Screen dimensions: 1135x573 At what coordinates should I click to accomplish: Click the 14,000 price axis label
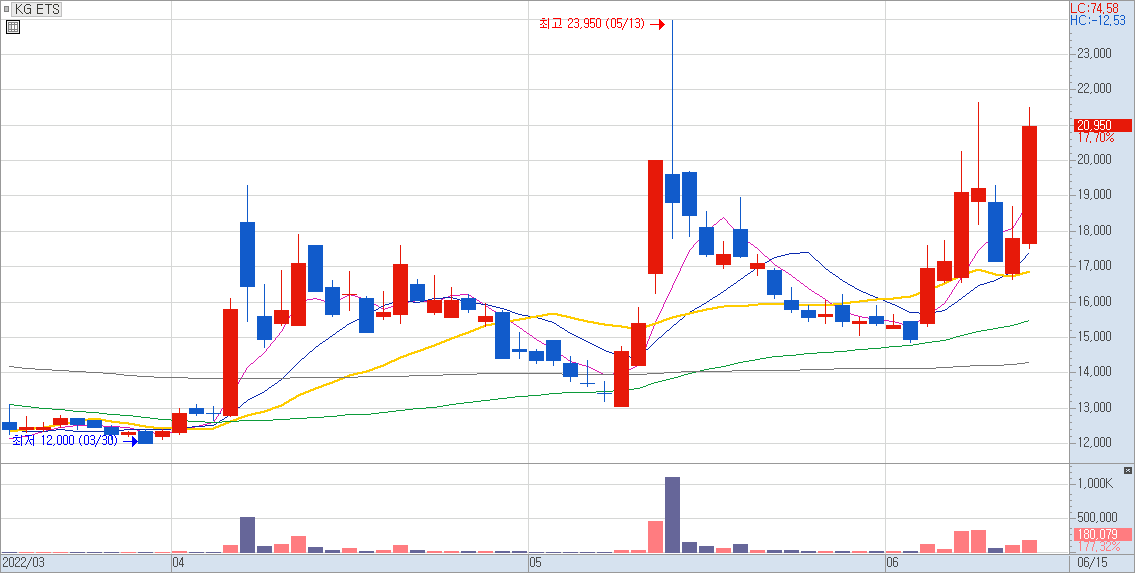(1094, 372)
